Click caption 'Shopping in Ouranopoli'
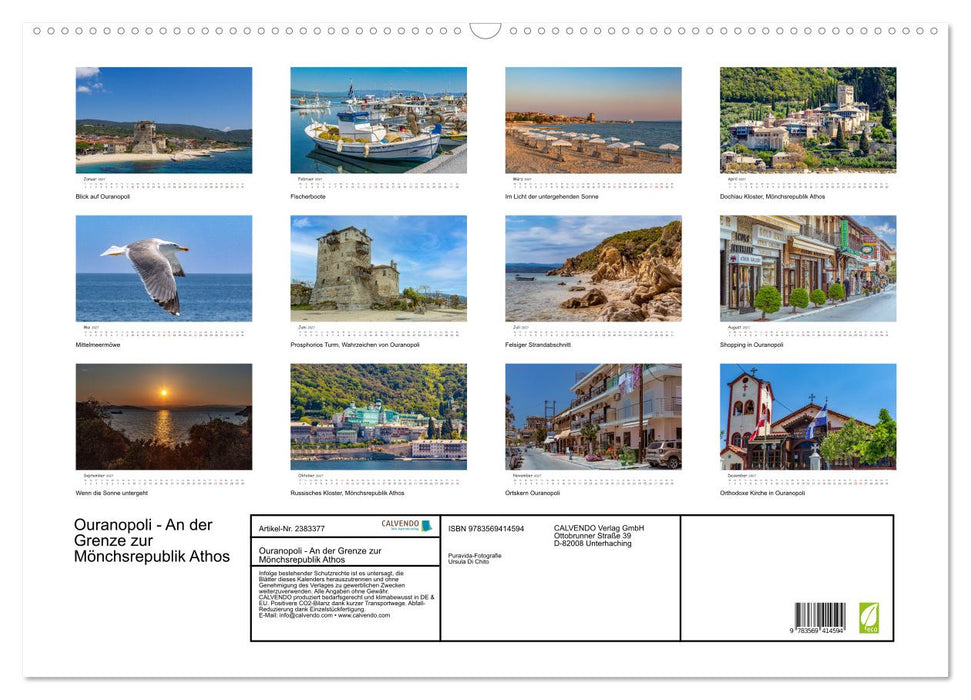This screenshot has height=700, width=971. (x=751, y=344)
